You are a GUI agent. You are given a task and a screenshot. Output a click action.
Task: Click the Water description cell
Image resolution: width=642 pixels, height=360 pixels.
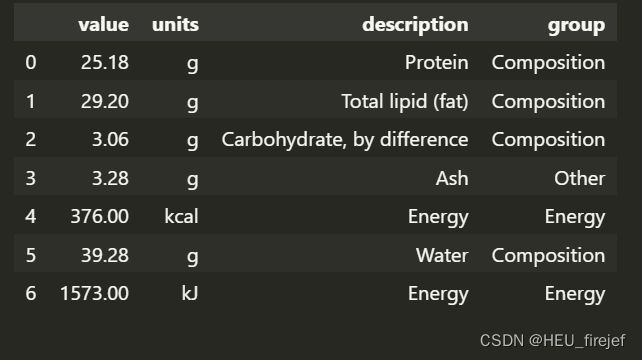point(442,255)
